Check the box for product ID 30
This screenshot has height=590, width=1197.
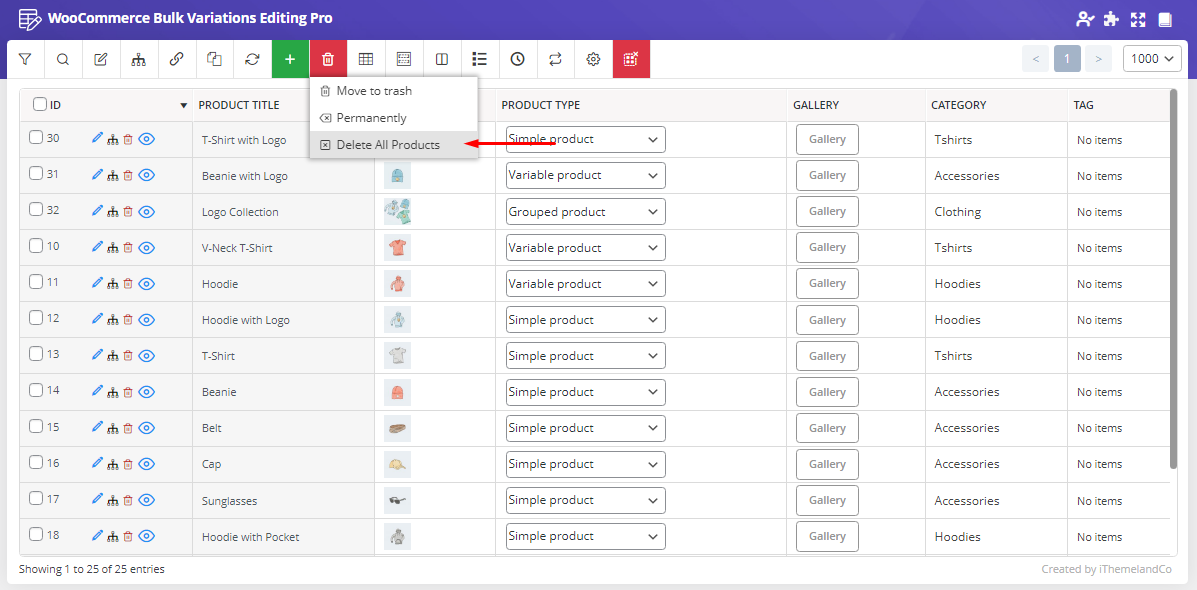click(x=36, y=138)
